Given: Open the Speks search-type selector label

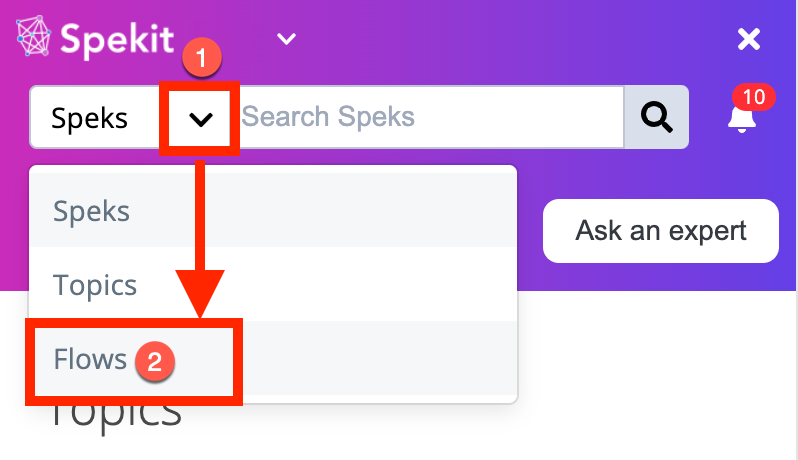Looking at the screenshot, I should tap(89, 119).
